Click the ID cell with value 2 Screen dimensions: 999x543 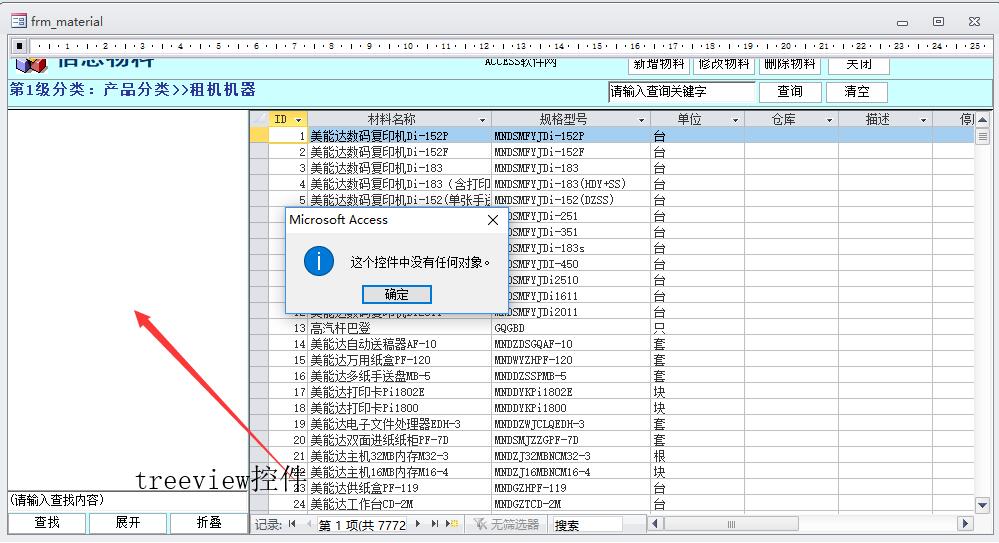coord(289,152)
